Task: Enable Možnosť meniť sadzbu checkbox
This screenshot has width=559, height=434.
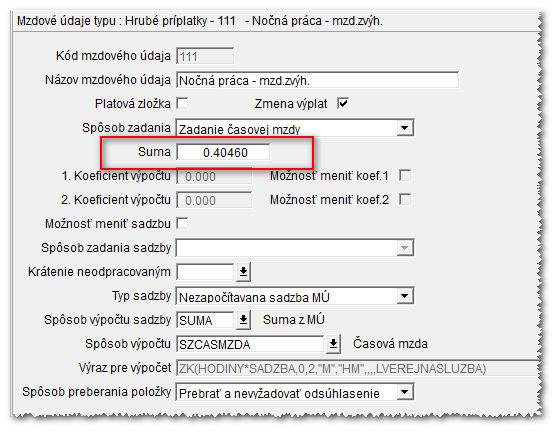Action: pyautogui.click(x=183, y=224)
